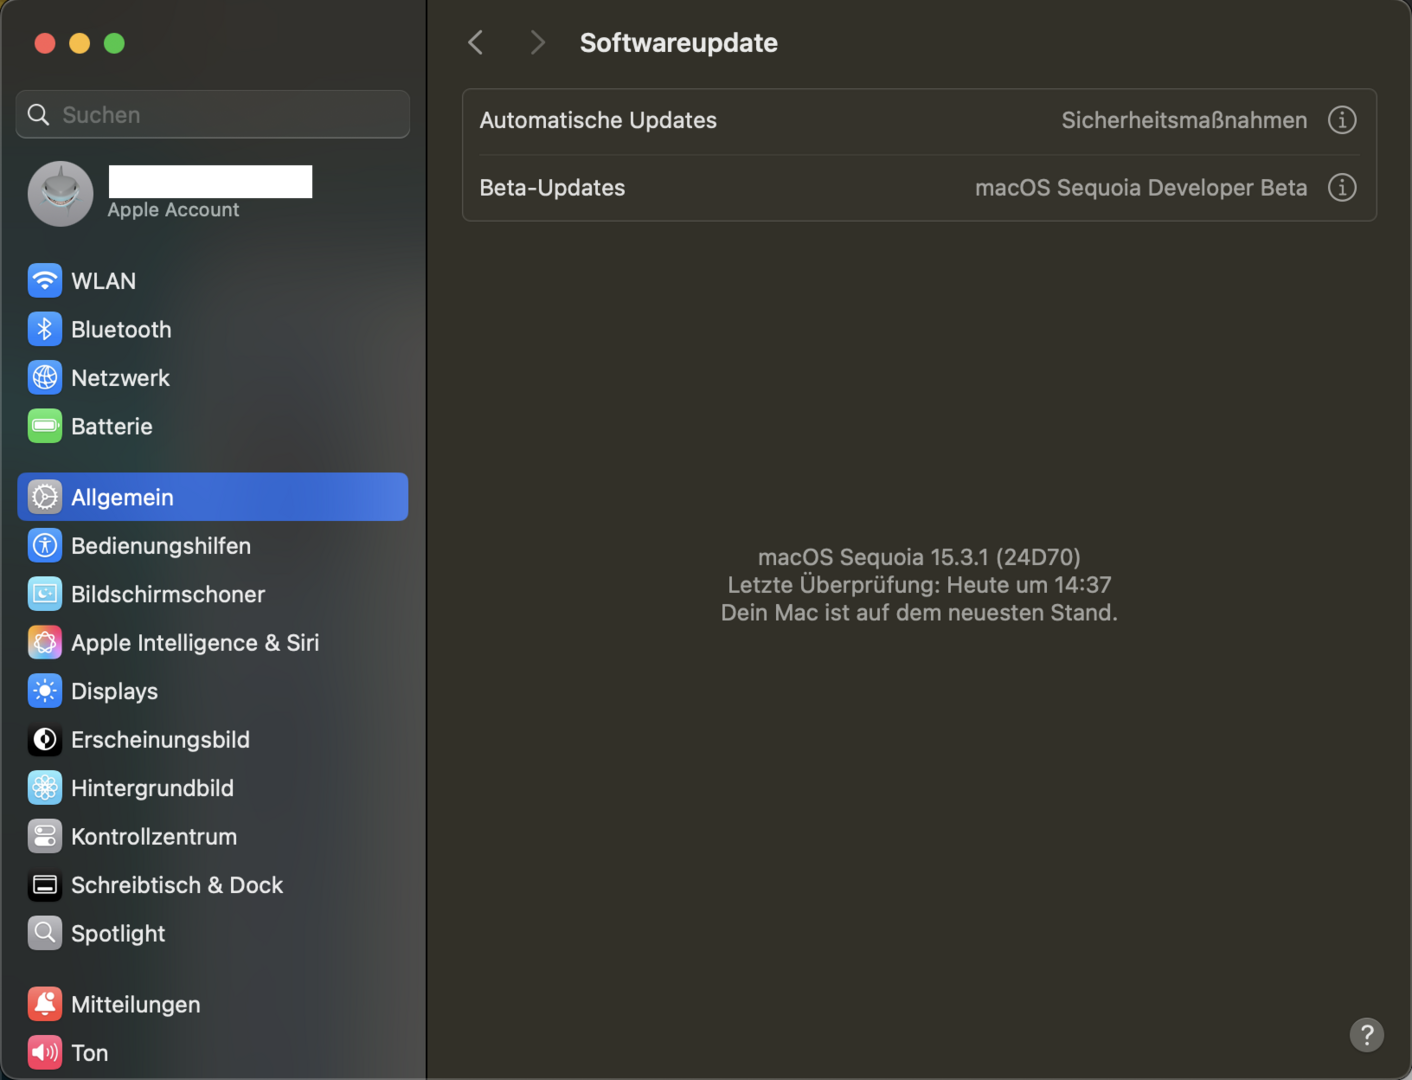Click the Softwareupdate page title
Screen dimensions: 1412x1080
(679, 43)
